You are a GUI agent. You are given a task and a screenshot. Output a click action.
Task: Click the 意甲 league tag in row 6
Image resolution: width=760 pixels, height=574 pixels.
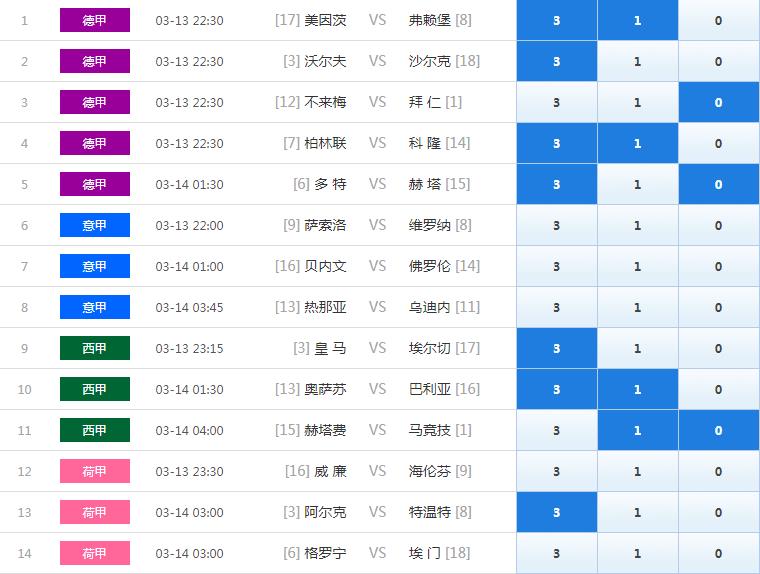tap(95, 225)
